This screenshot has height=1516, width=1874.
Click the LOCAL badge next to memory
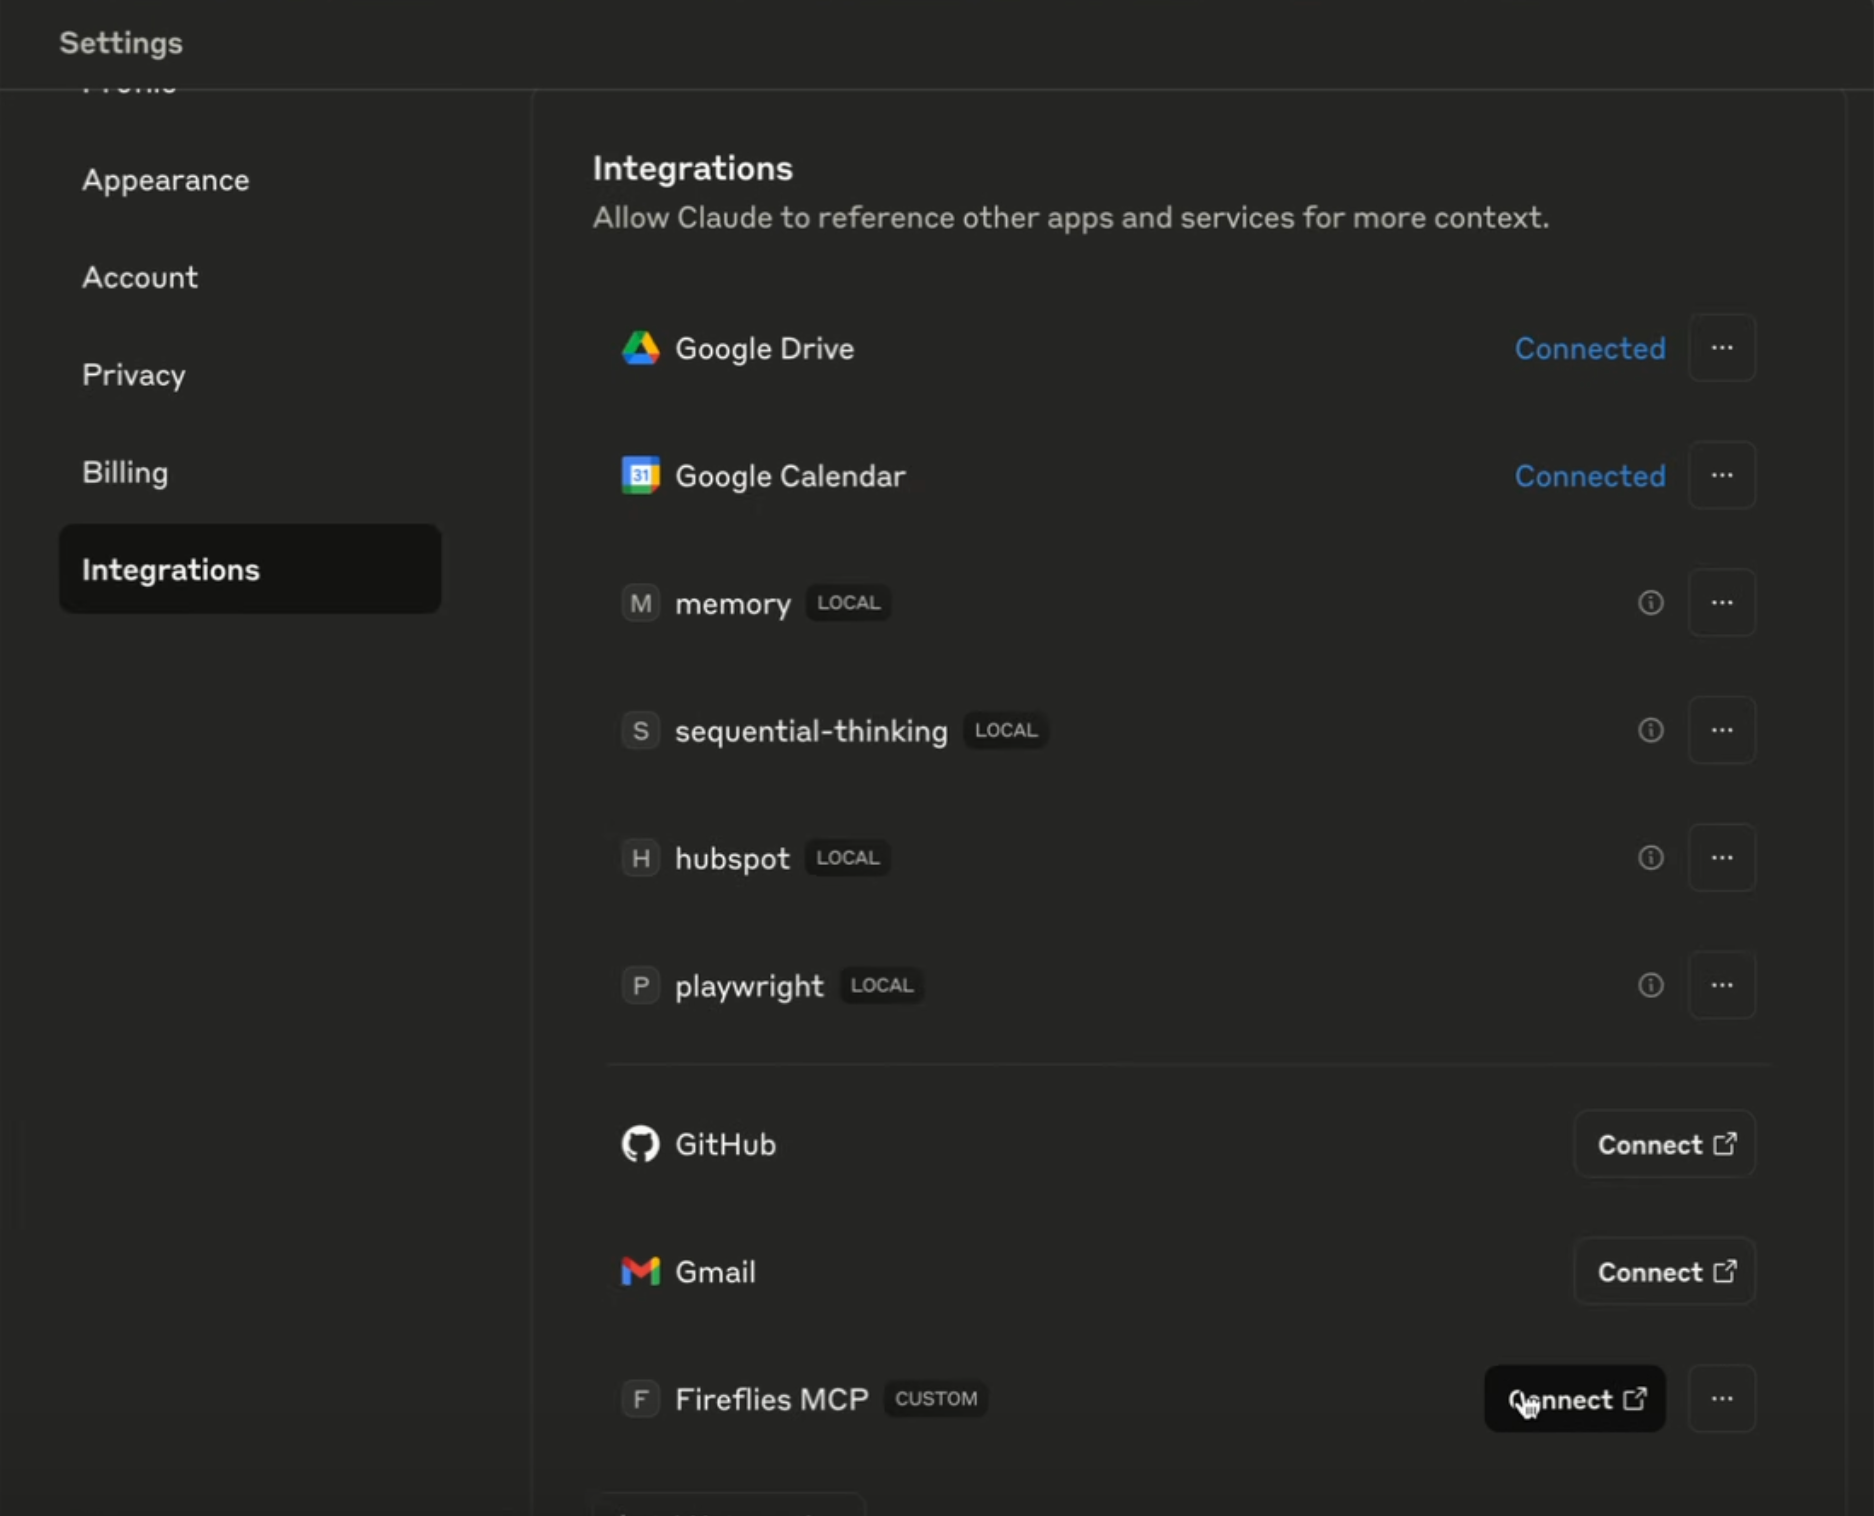point(849,603)
